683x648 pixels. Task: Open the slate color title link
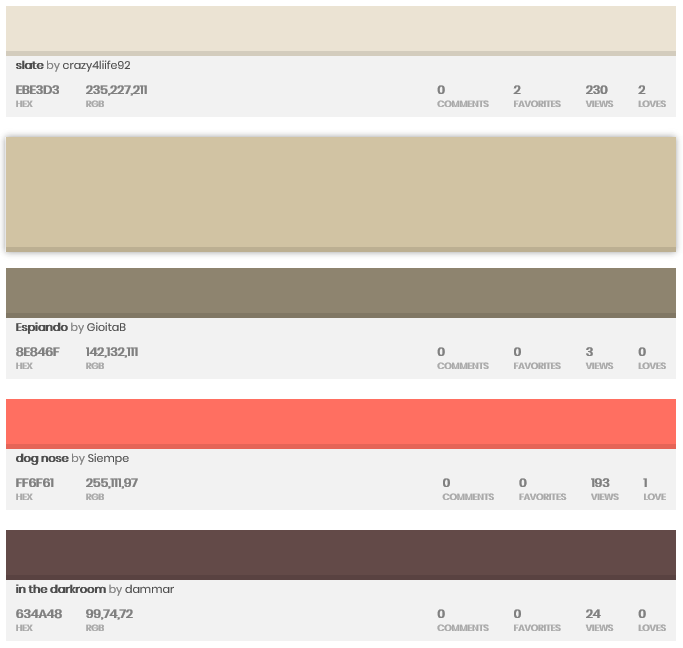[x=30, y=65]
